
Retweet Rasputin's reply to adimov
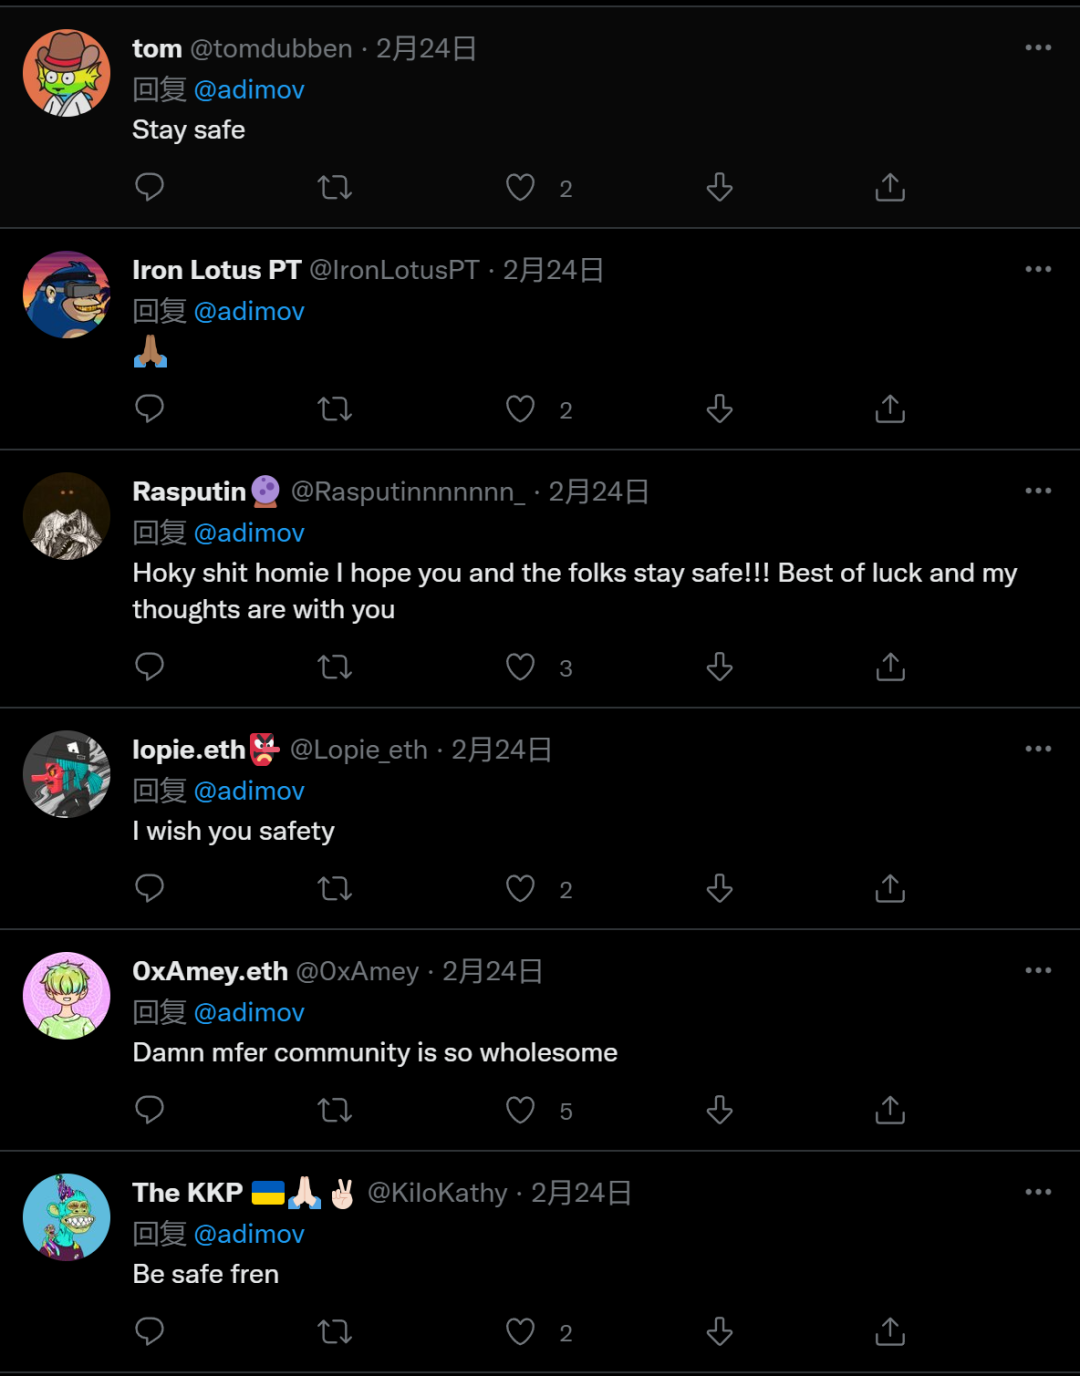[x=334, y=667]
